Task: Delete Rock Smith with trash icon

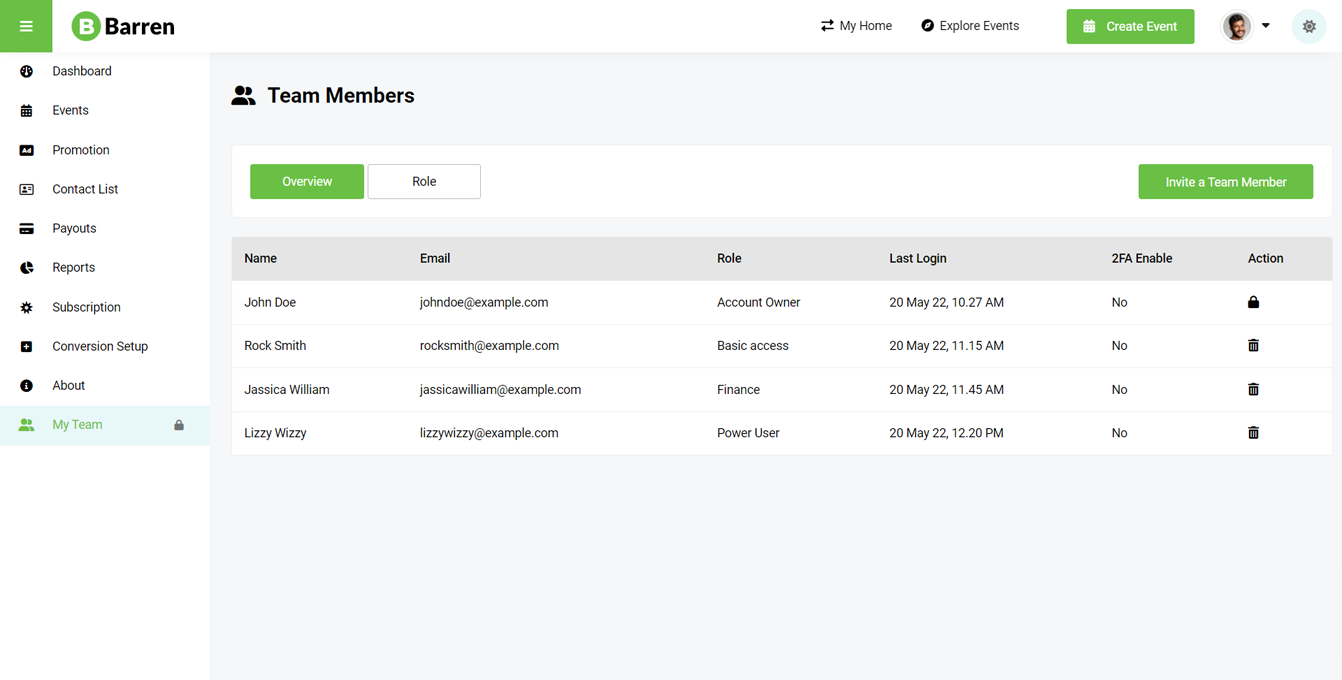Action: pos(1253,346)
